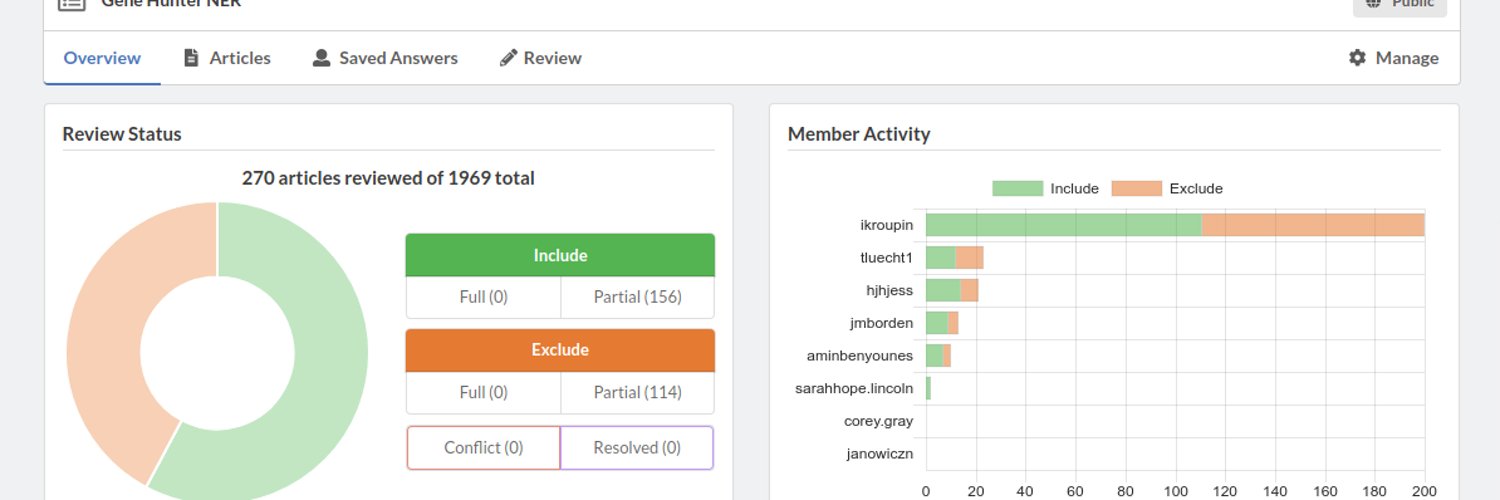Select the Exclude Partial (114) filter
This screenshot has height=500, width=1500.
(637, 392)
